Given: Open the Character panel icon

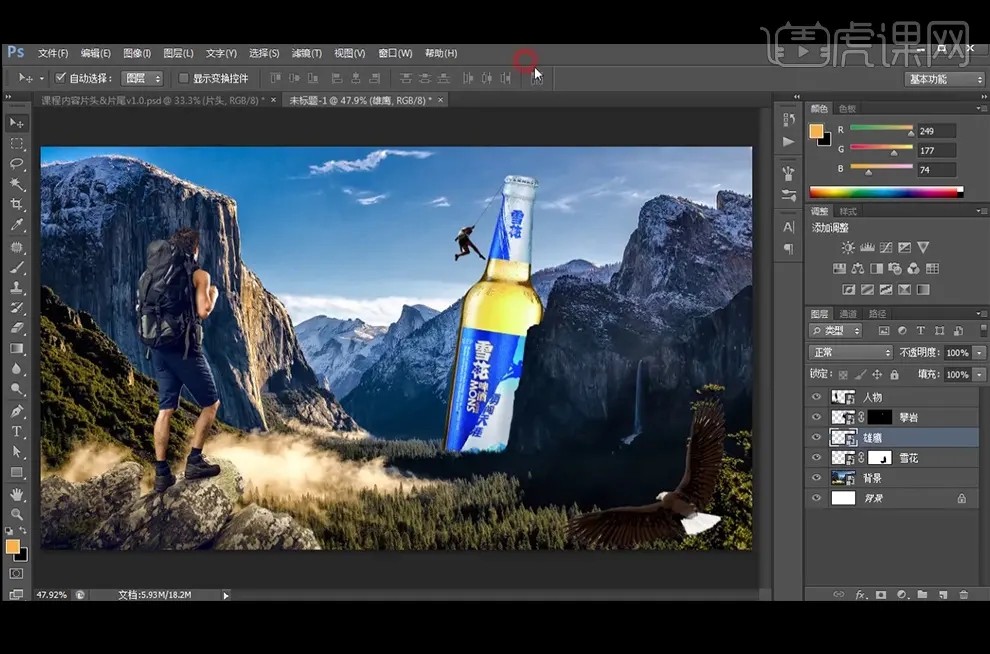Looking at the screenshot, I should point(789,227).
